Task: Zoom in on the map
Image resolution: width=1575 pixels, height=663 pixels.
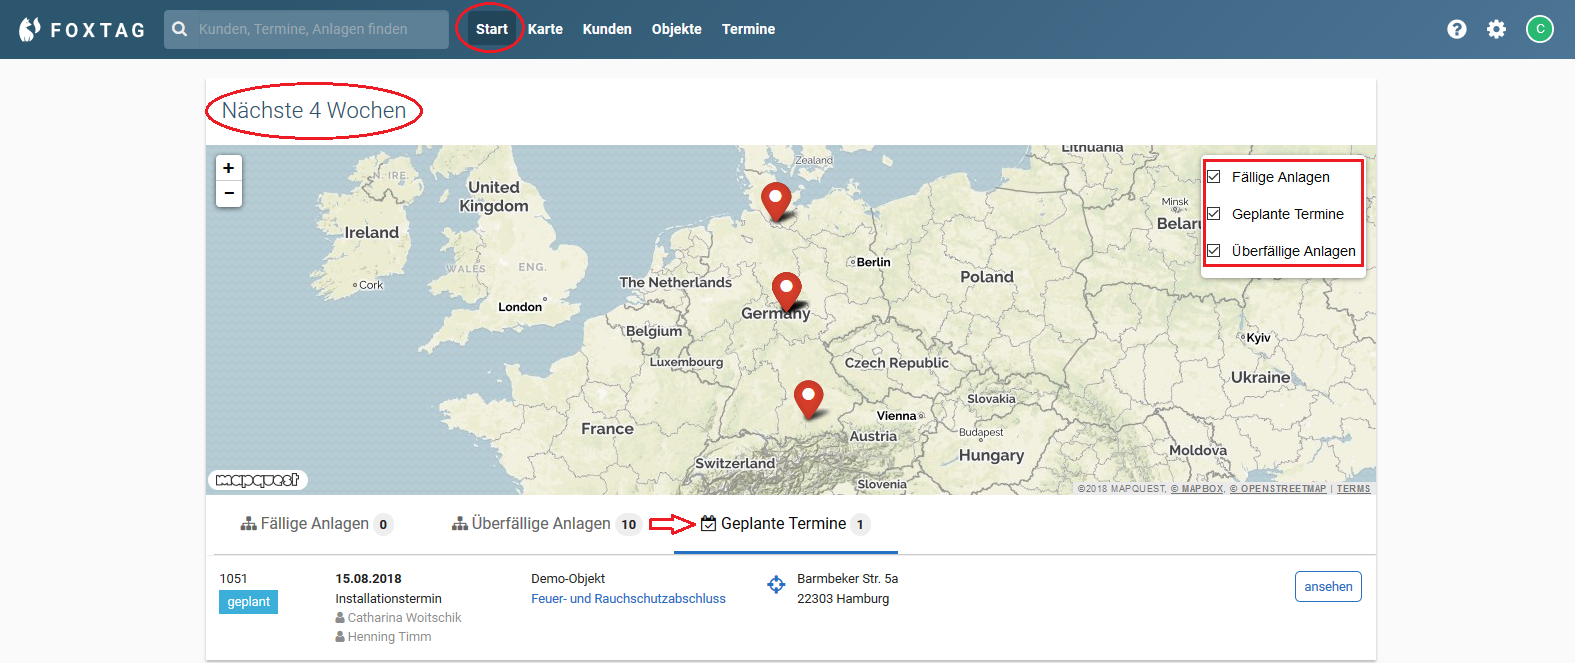Action: point(229,168)
